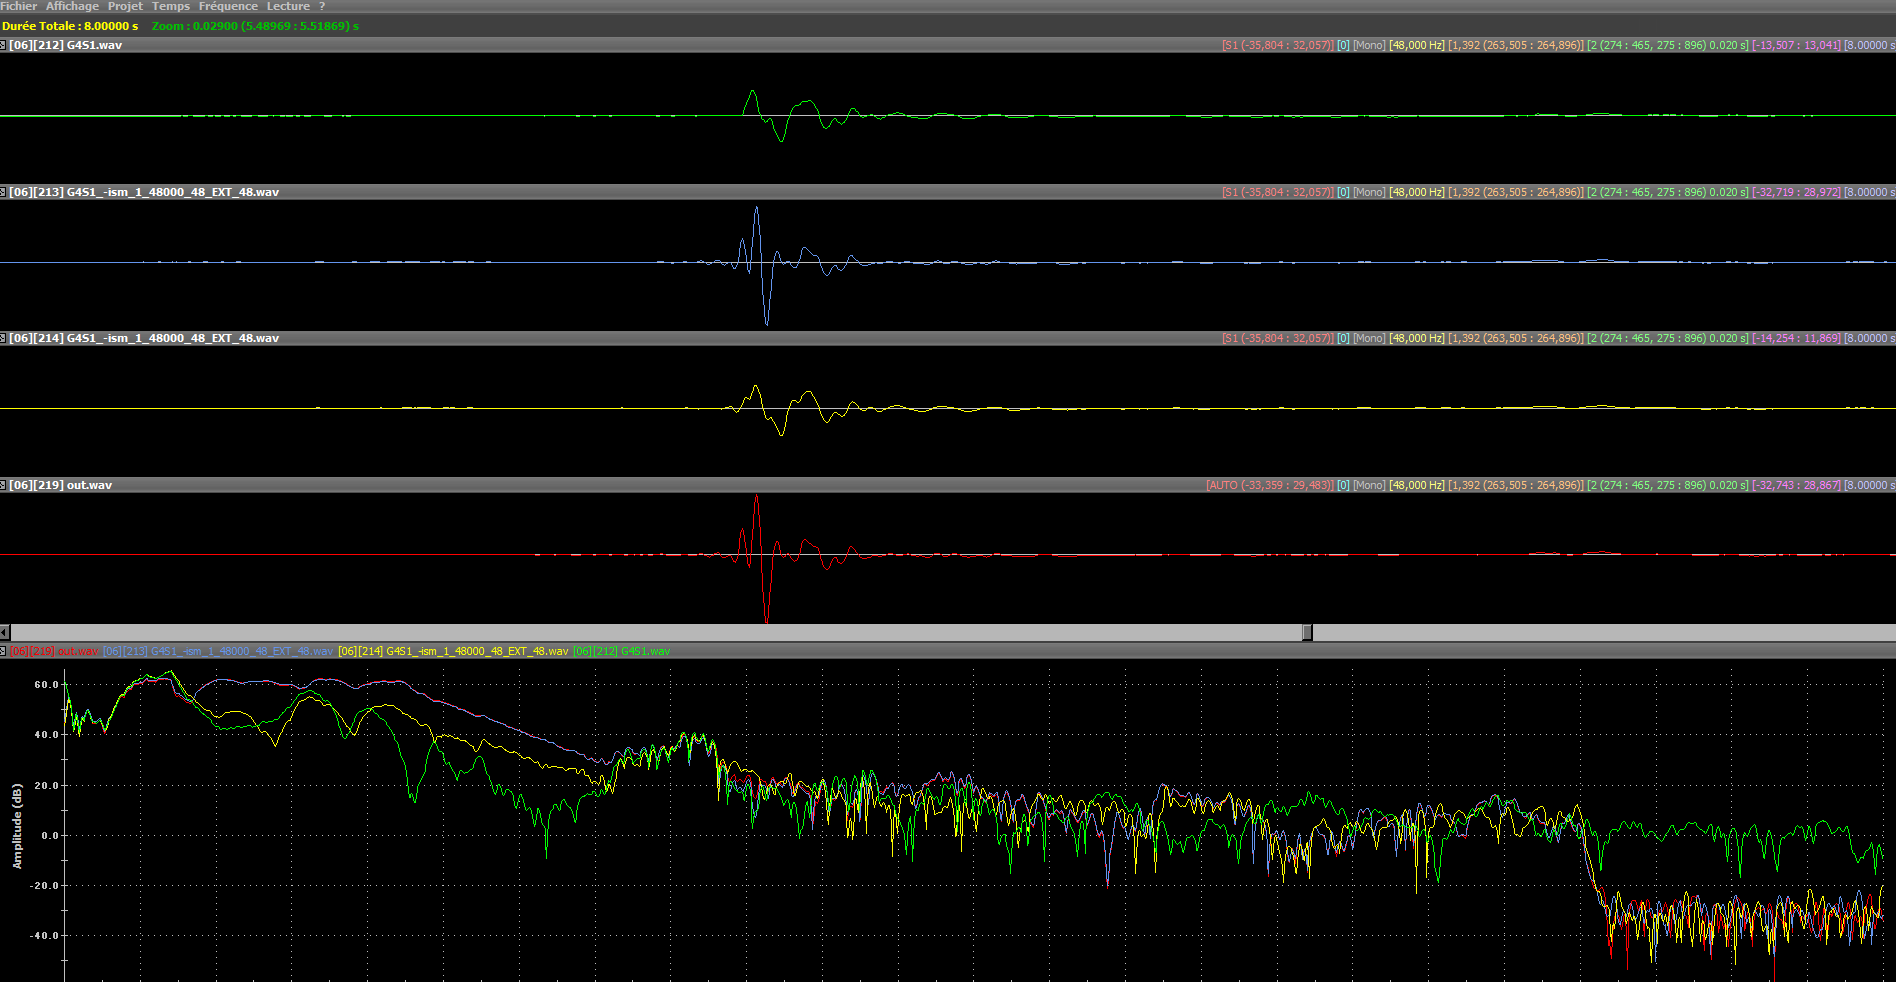Click the small icon beside out.wav track header
Image resolution: width=1896 pixels, height=982 pixels.
click(x=4, y=485)
